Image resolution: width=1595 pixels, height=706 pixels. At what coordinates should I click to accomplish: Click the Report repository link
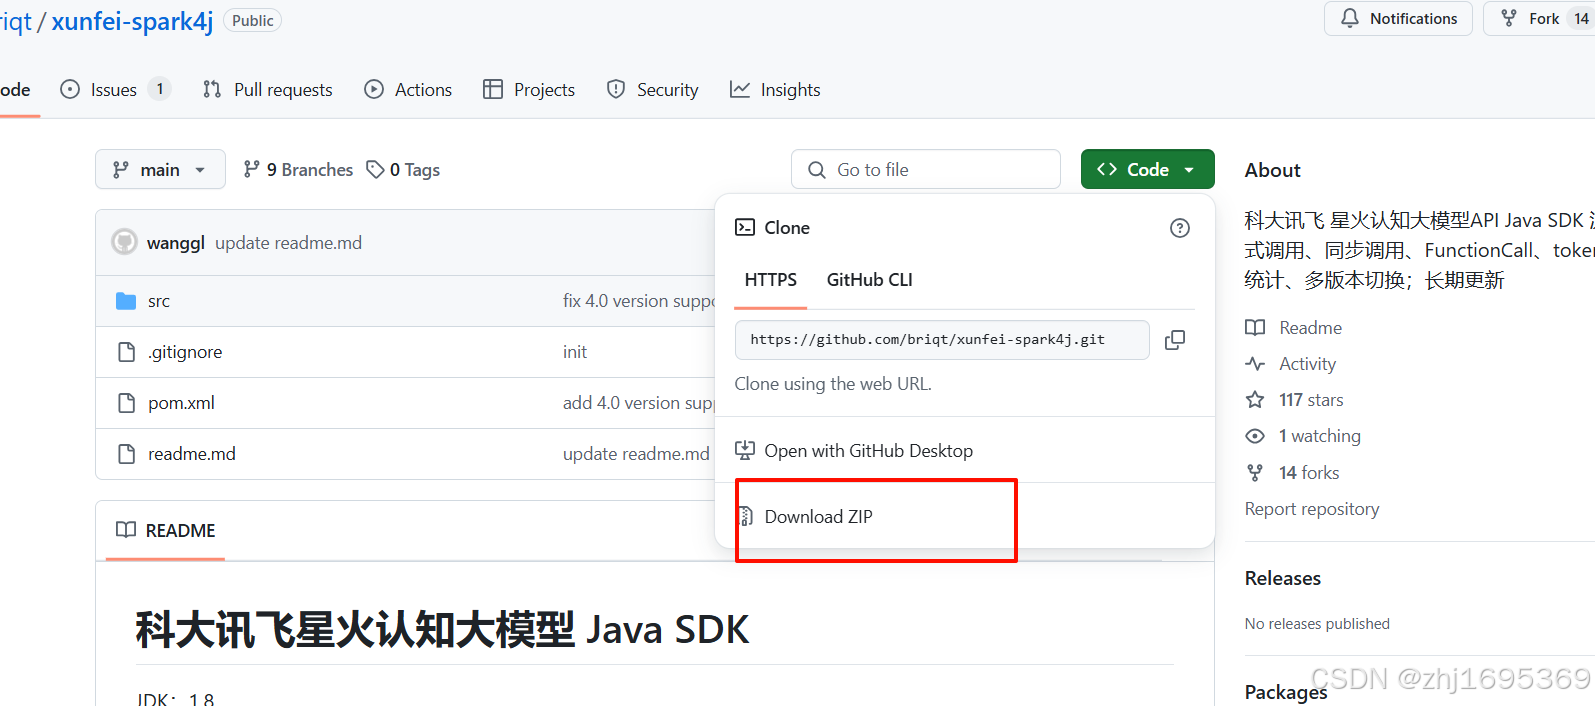[x=1311, y=509]
